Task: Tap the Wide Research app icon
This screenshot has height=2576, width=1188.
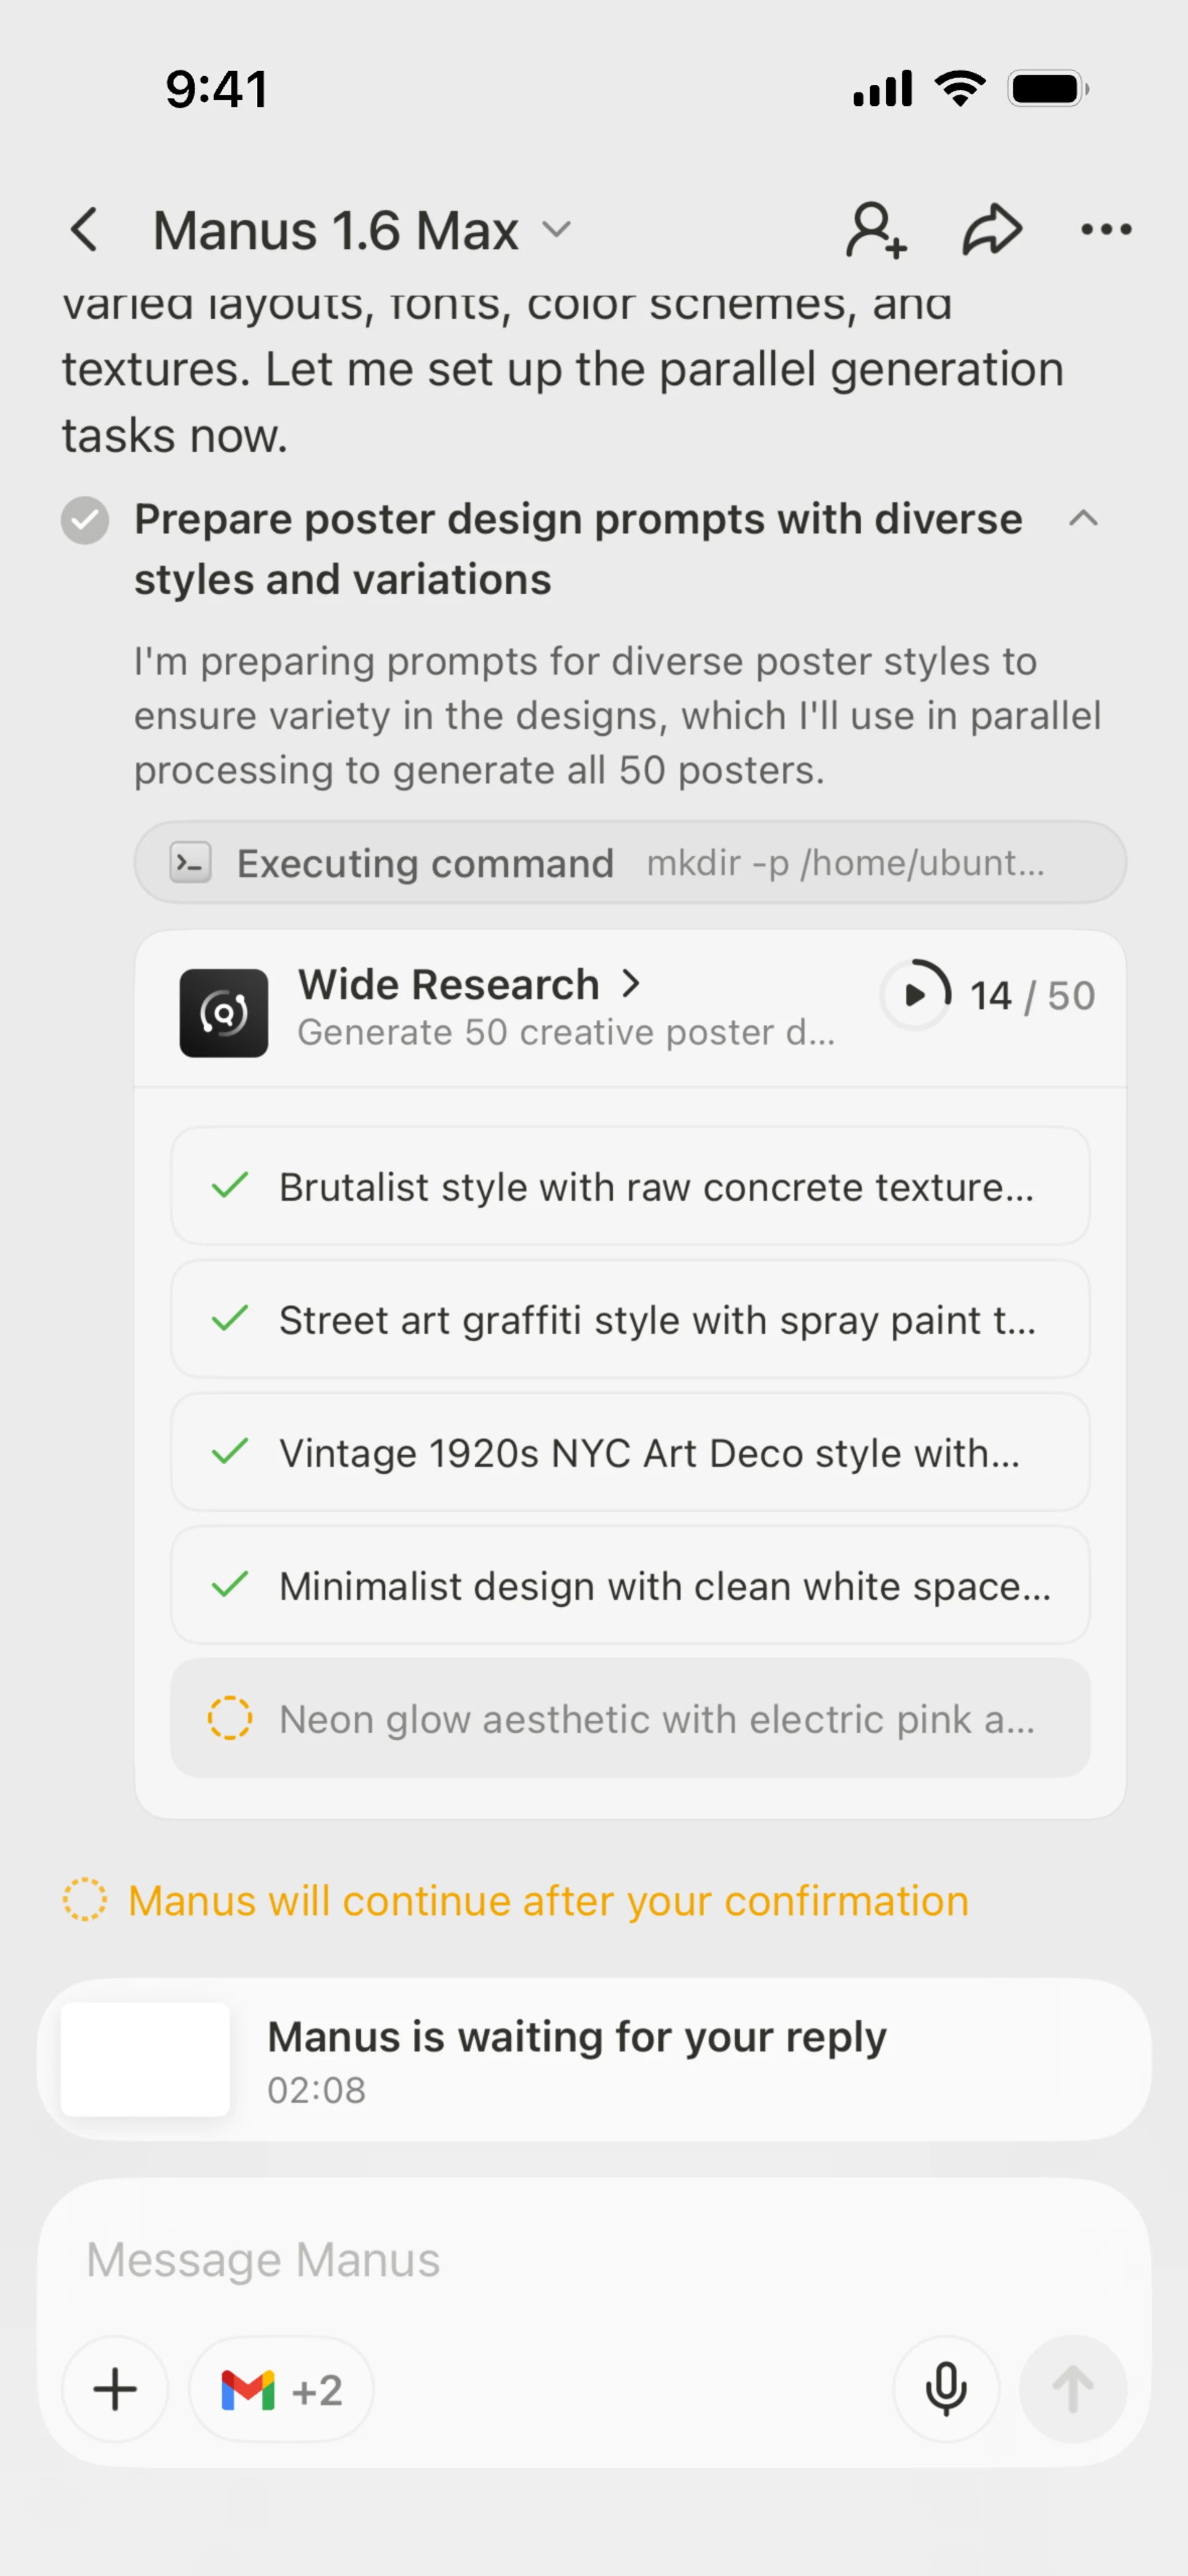Action: 223,1012
